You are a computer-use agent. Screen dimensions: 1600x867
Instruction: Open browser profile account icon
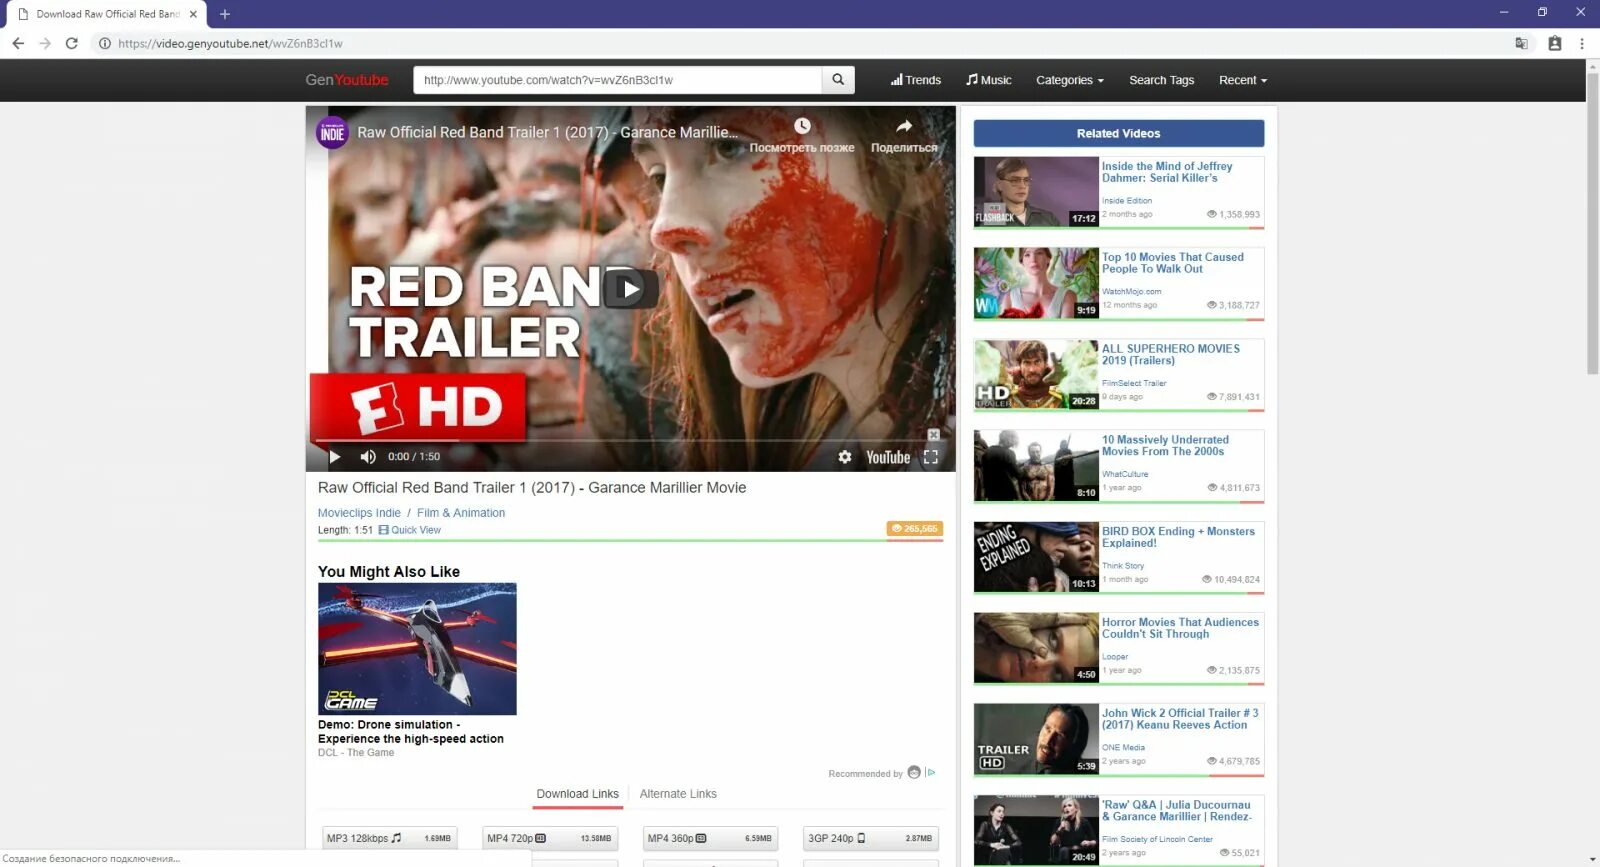tap(1554, 43)
